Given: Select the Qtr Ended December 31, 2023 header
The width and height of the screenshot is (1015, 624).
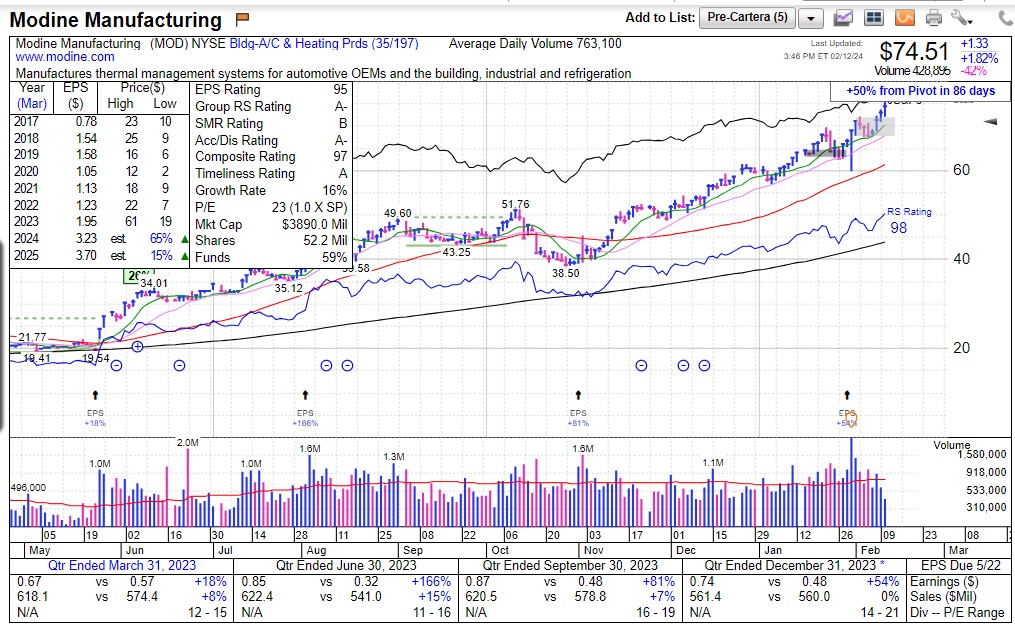Looking at the screenshot, I should click(795, 565).
